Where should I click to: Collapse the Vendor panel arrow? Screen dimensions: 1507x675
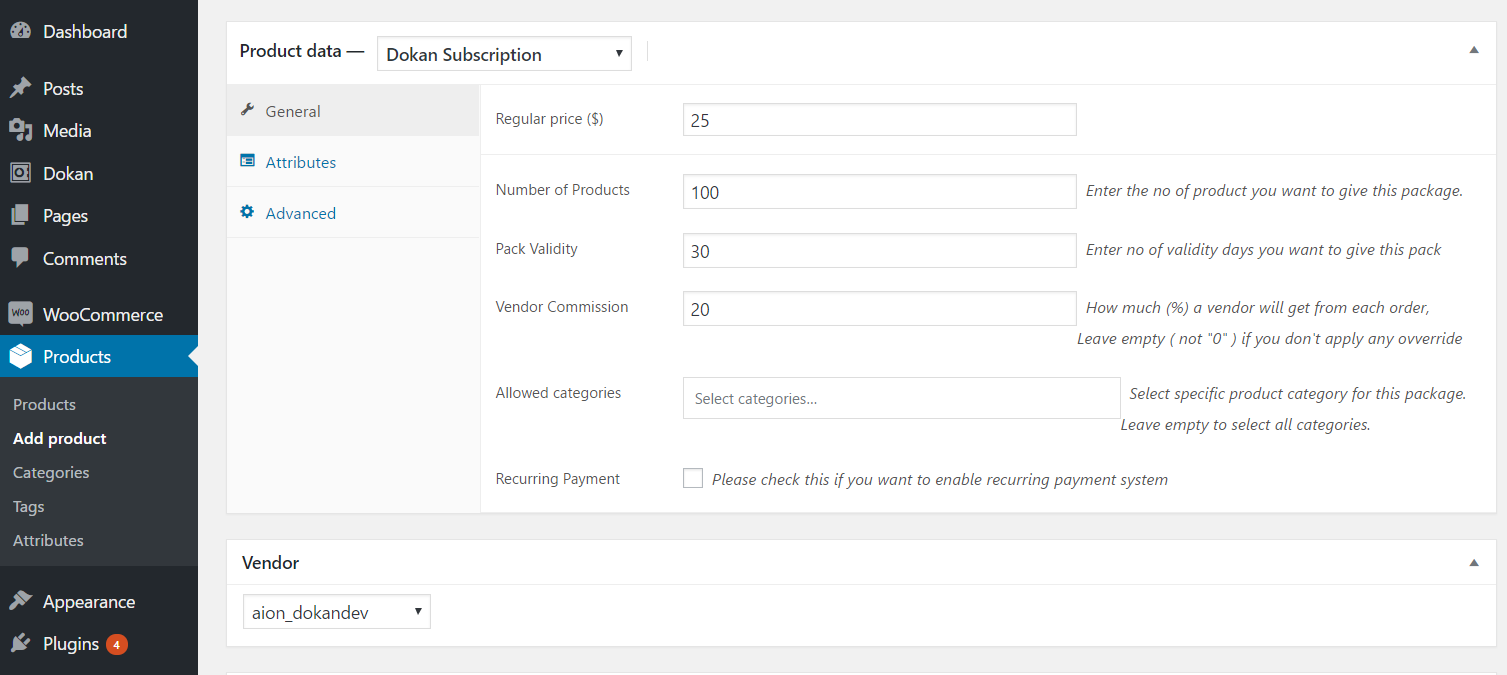click(x=1474, y=563)
